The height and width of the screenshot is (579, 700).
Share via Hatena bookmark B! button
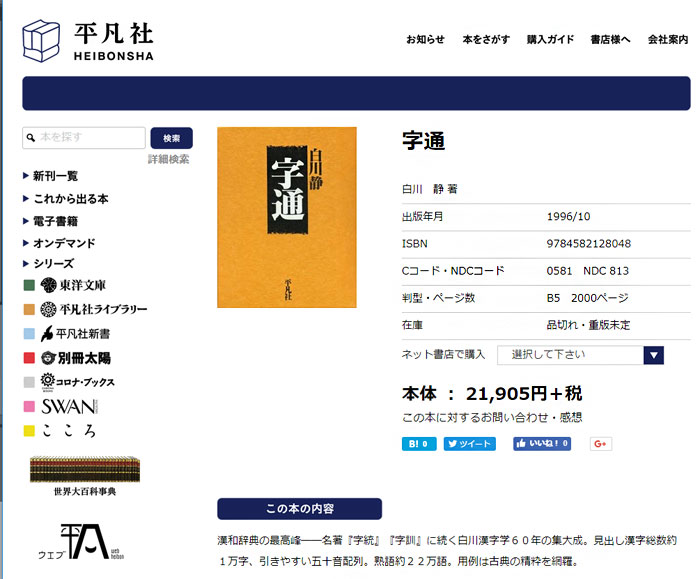pos(419,444)
